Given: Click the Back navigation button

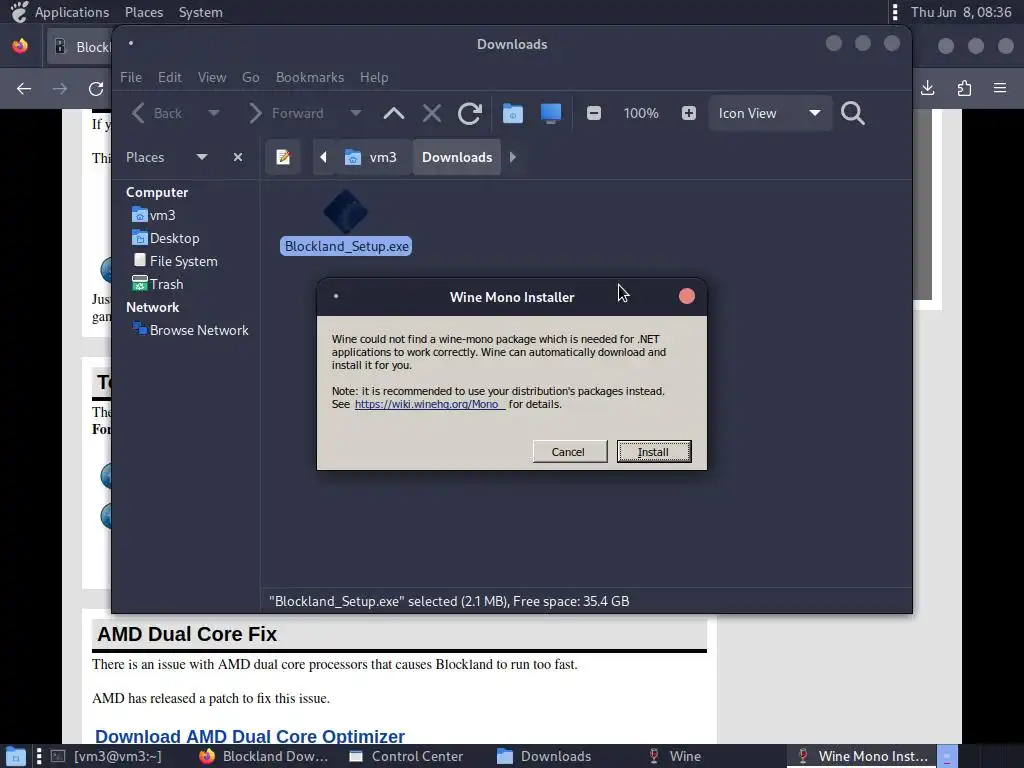Looking at the screenshot, I should 157,113.
